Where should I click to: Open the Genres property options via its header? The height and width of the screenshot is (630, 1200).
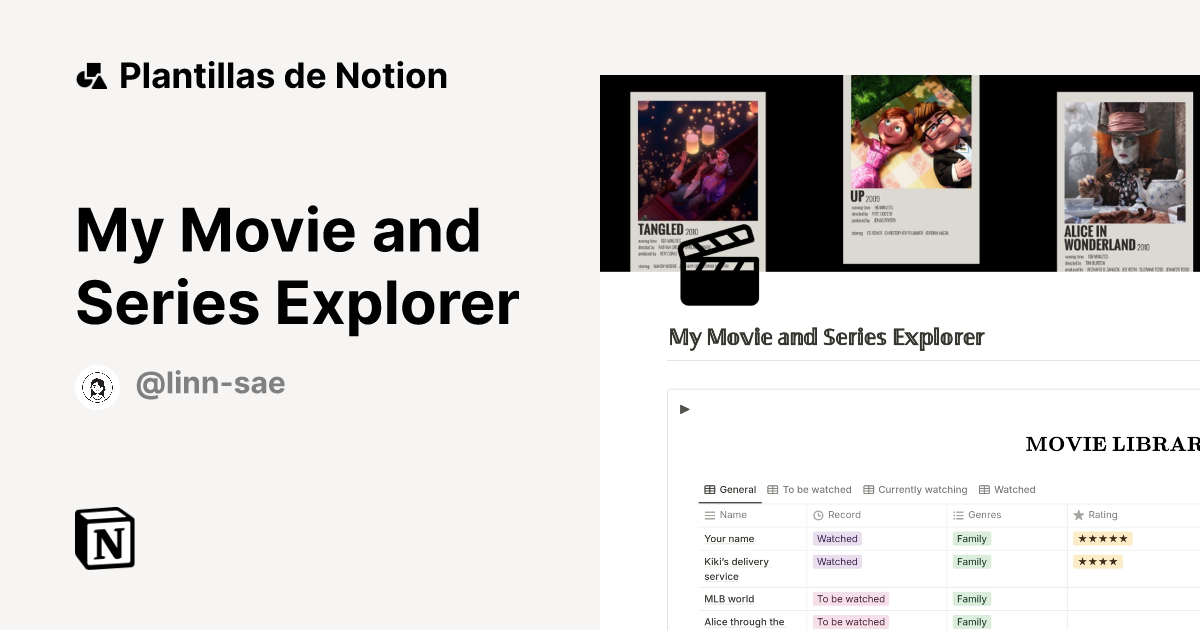[x=982, y=514]
